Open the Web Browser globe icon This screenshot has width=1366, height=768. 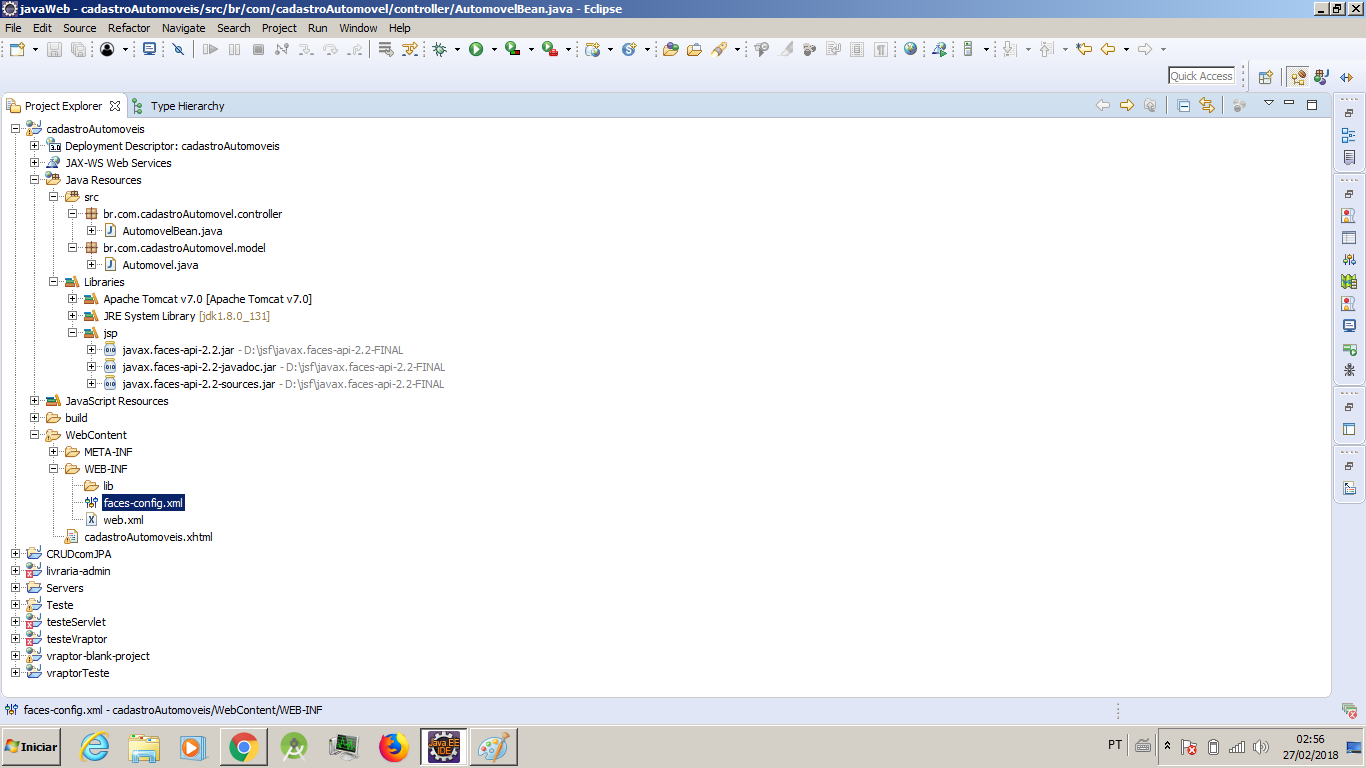point(910,49)
